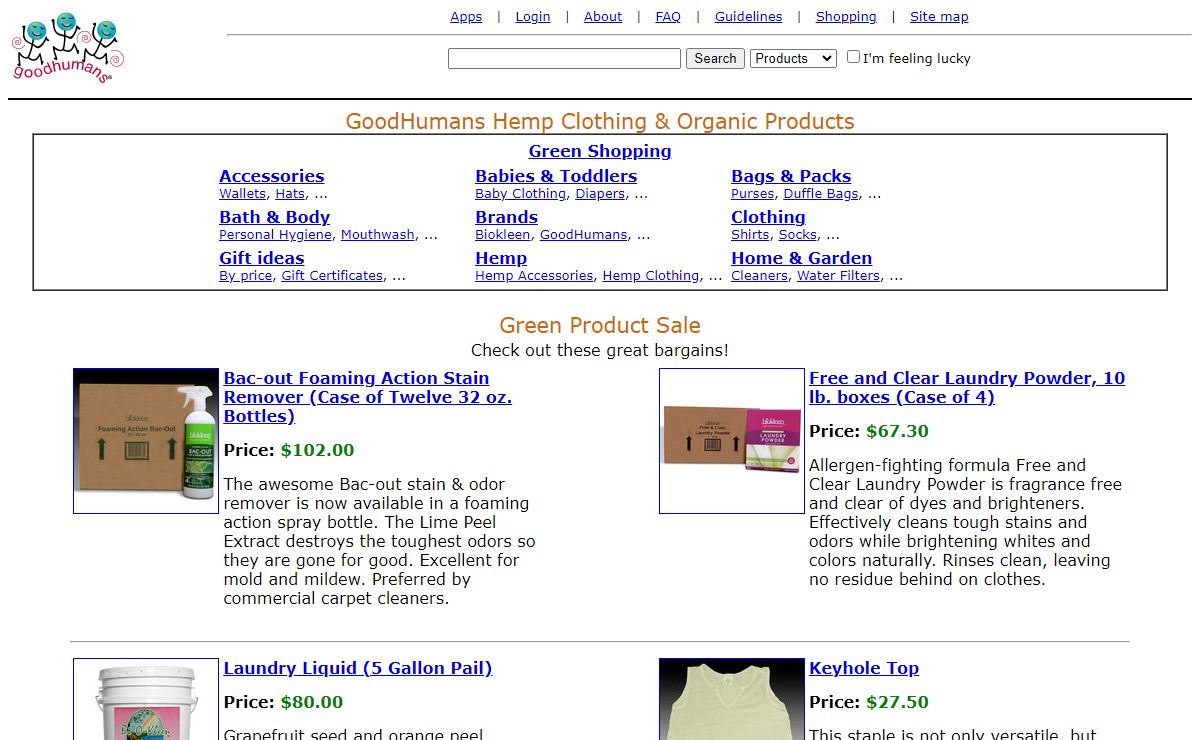Select the $80.00 price text

coord(312,702)
